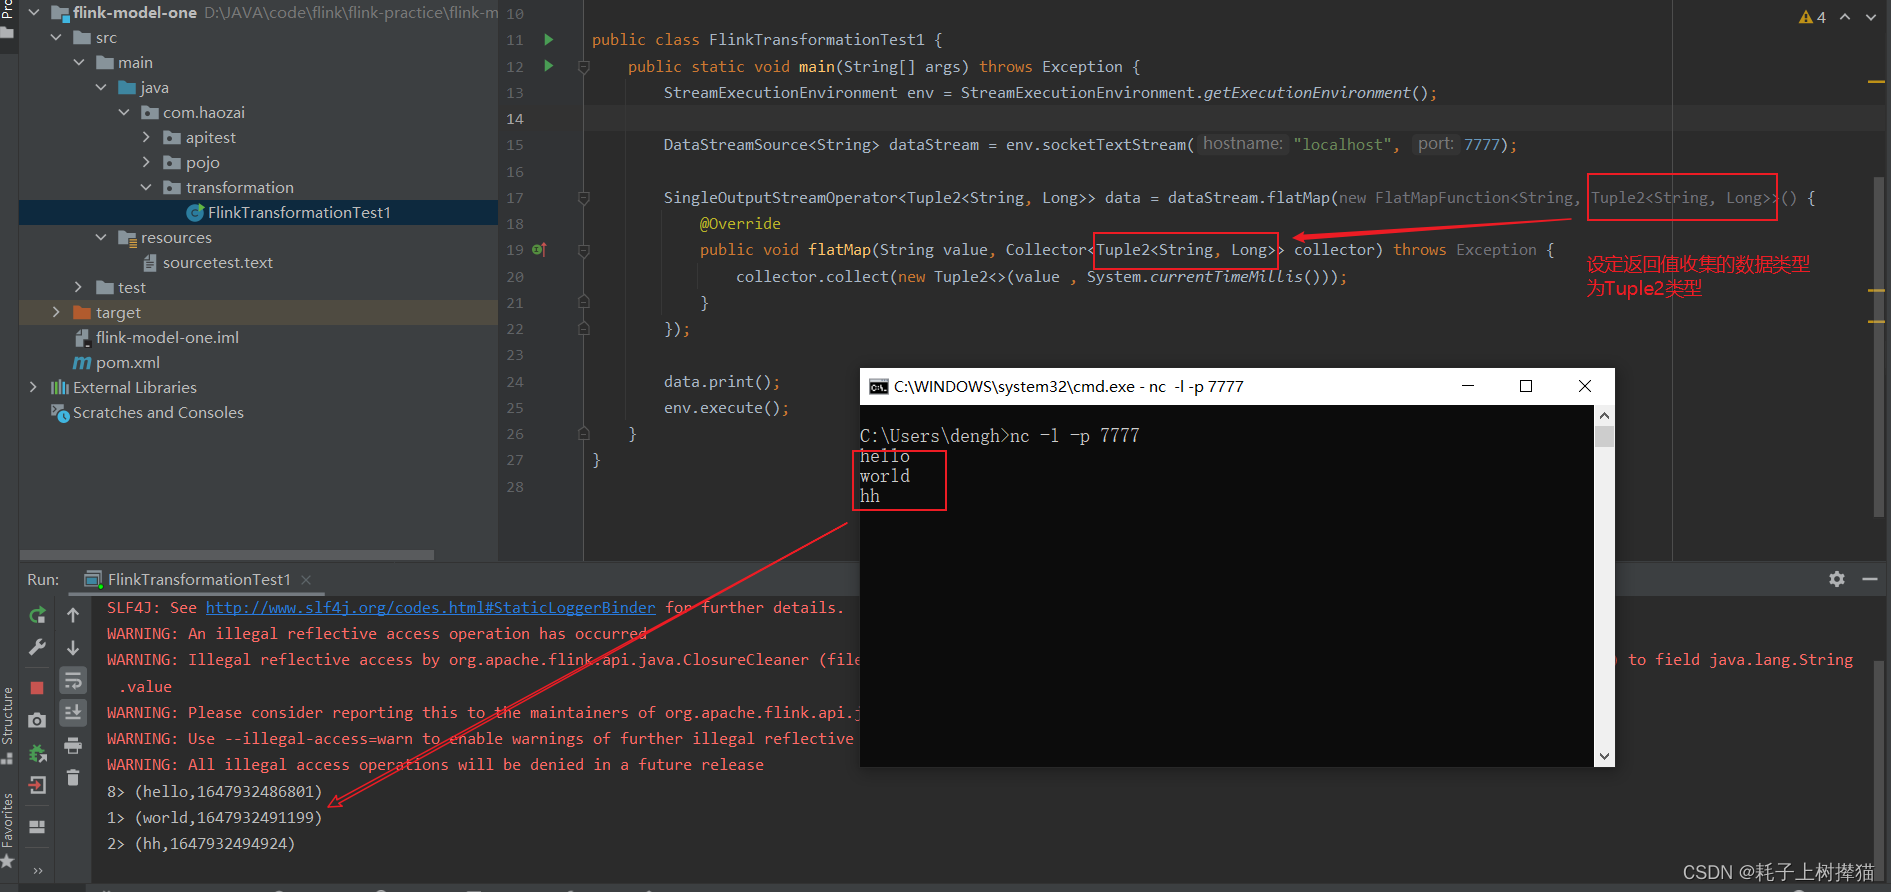Viewport: 1891px width, 892px height.
Task: Click the cmd.exe title bar icon
Action: (878, 387)
